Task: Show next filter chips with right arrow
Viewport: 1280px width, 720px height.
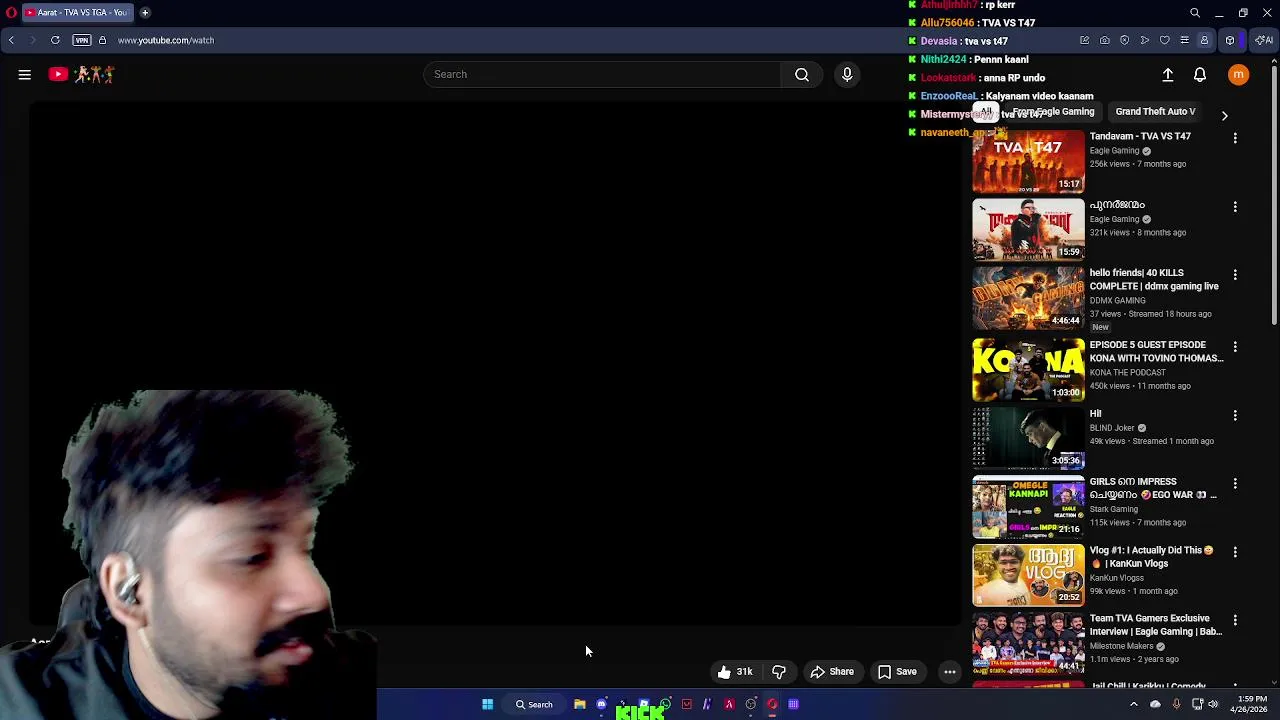Action: 1224,115
